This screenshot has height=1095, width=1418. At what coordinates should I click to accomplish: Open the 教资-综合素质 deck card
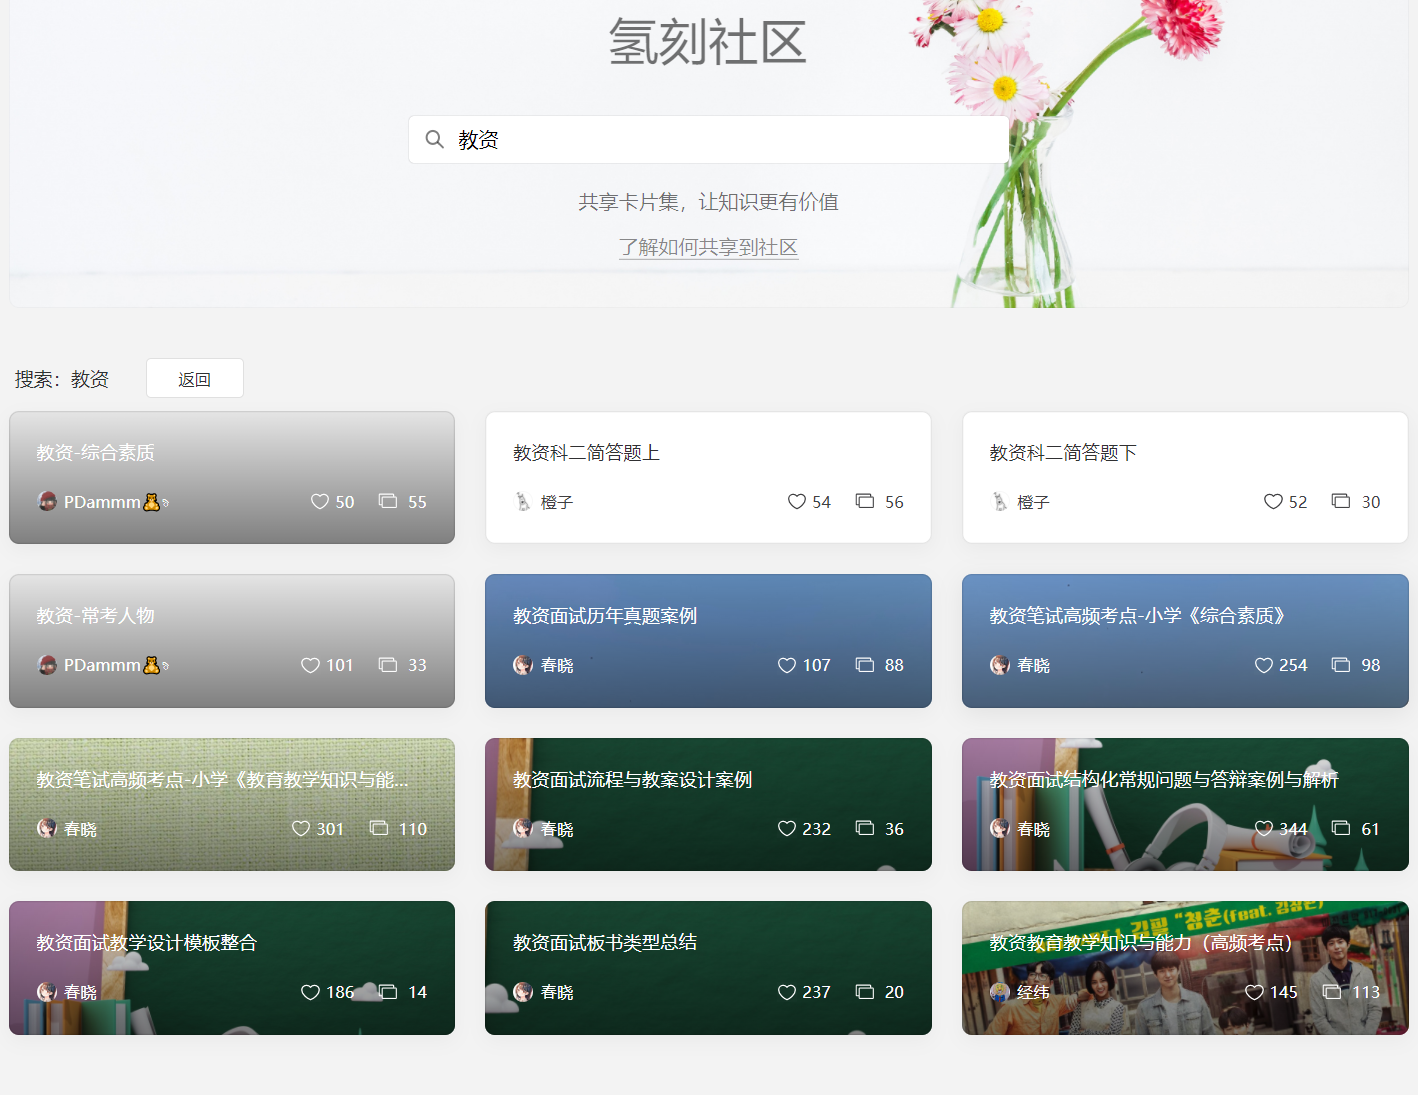click(x=232, y=470)
